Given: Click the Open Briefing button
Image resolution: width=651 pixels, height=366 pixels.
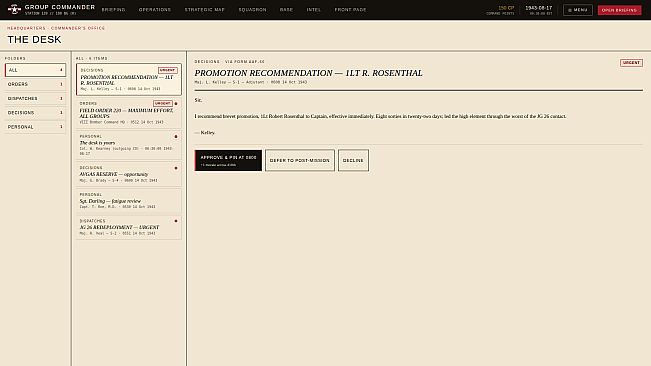Looking at the screenshot, I should coord(619,10).
